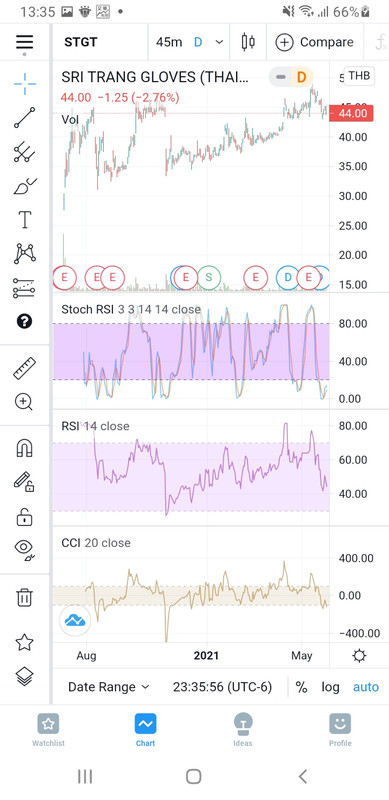Image resolution: width=389 pixels, height=800 pixels.
Task: Open the object tree layers icon
Action: pyautogui.click(x=24, y=677)
